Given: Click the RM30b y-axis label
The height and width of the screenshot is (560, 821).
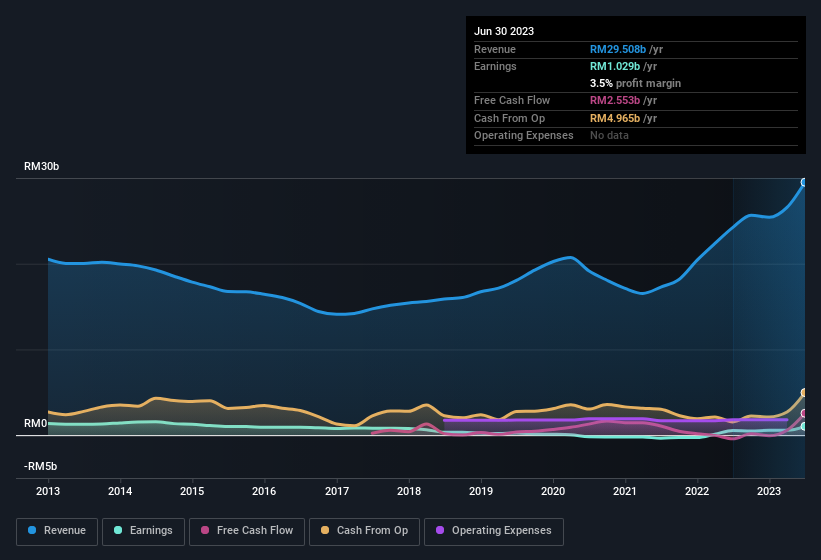Looking at the screenshot, I should (x=41, y=166).
